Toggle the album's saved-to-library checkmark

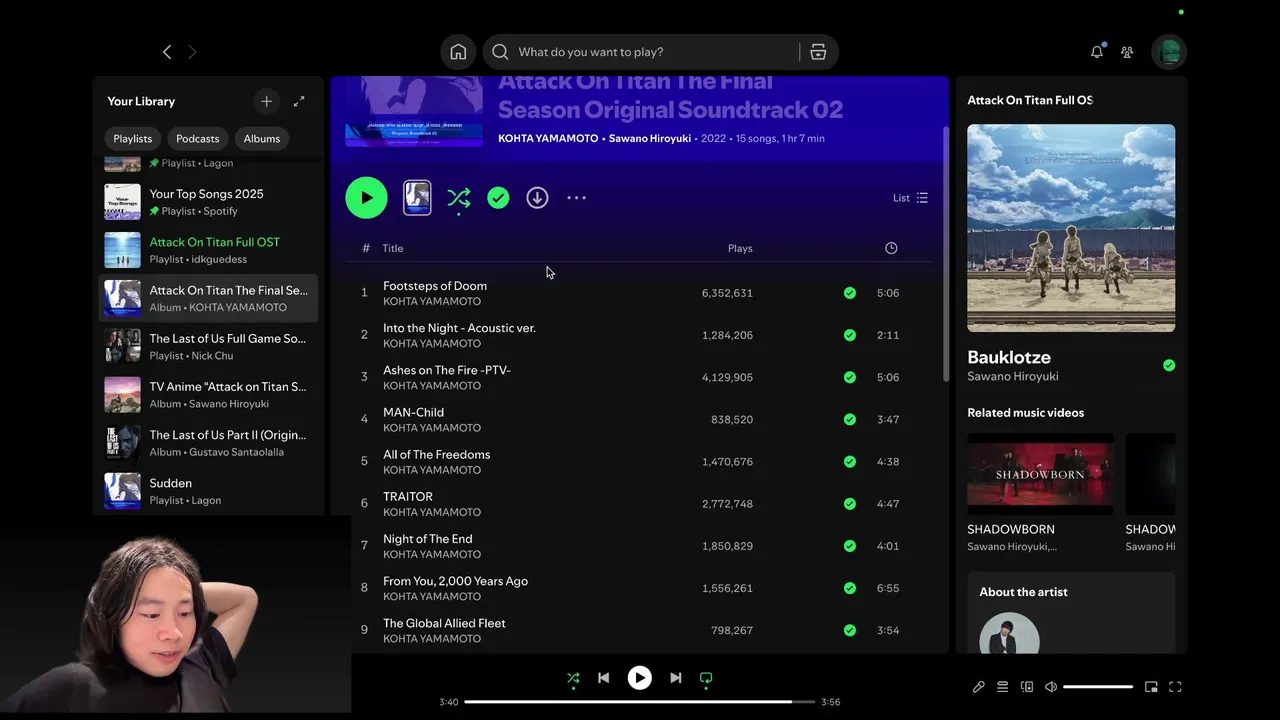click(x=498, y=197)
